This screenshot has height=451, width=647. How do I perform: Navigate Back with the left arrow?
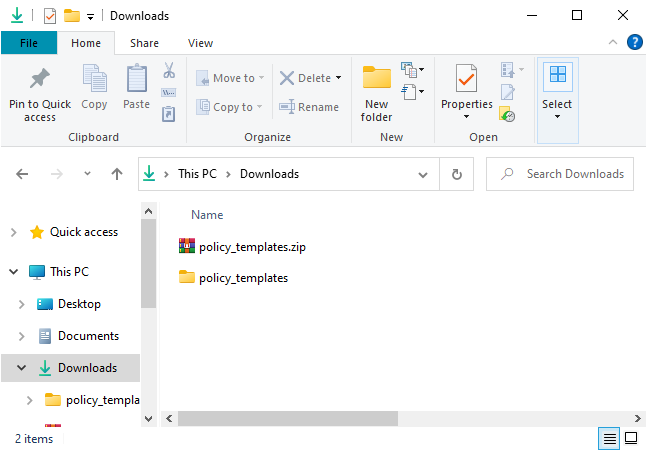(x=22, y=174)
